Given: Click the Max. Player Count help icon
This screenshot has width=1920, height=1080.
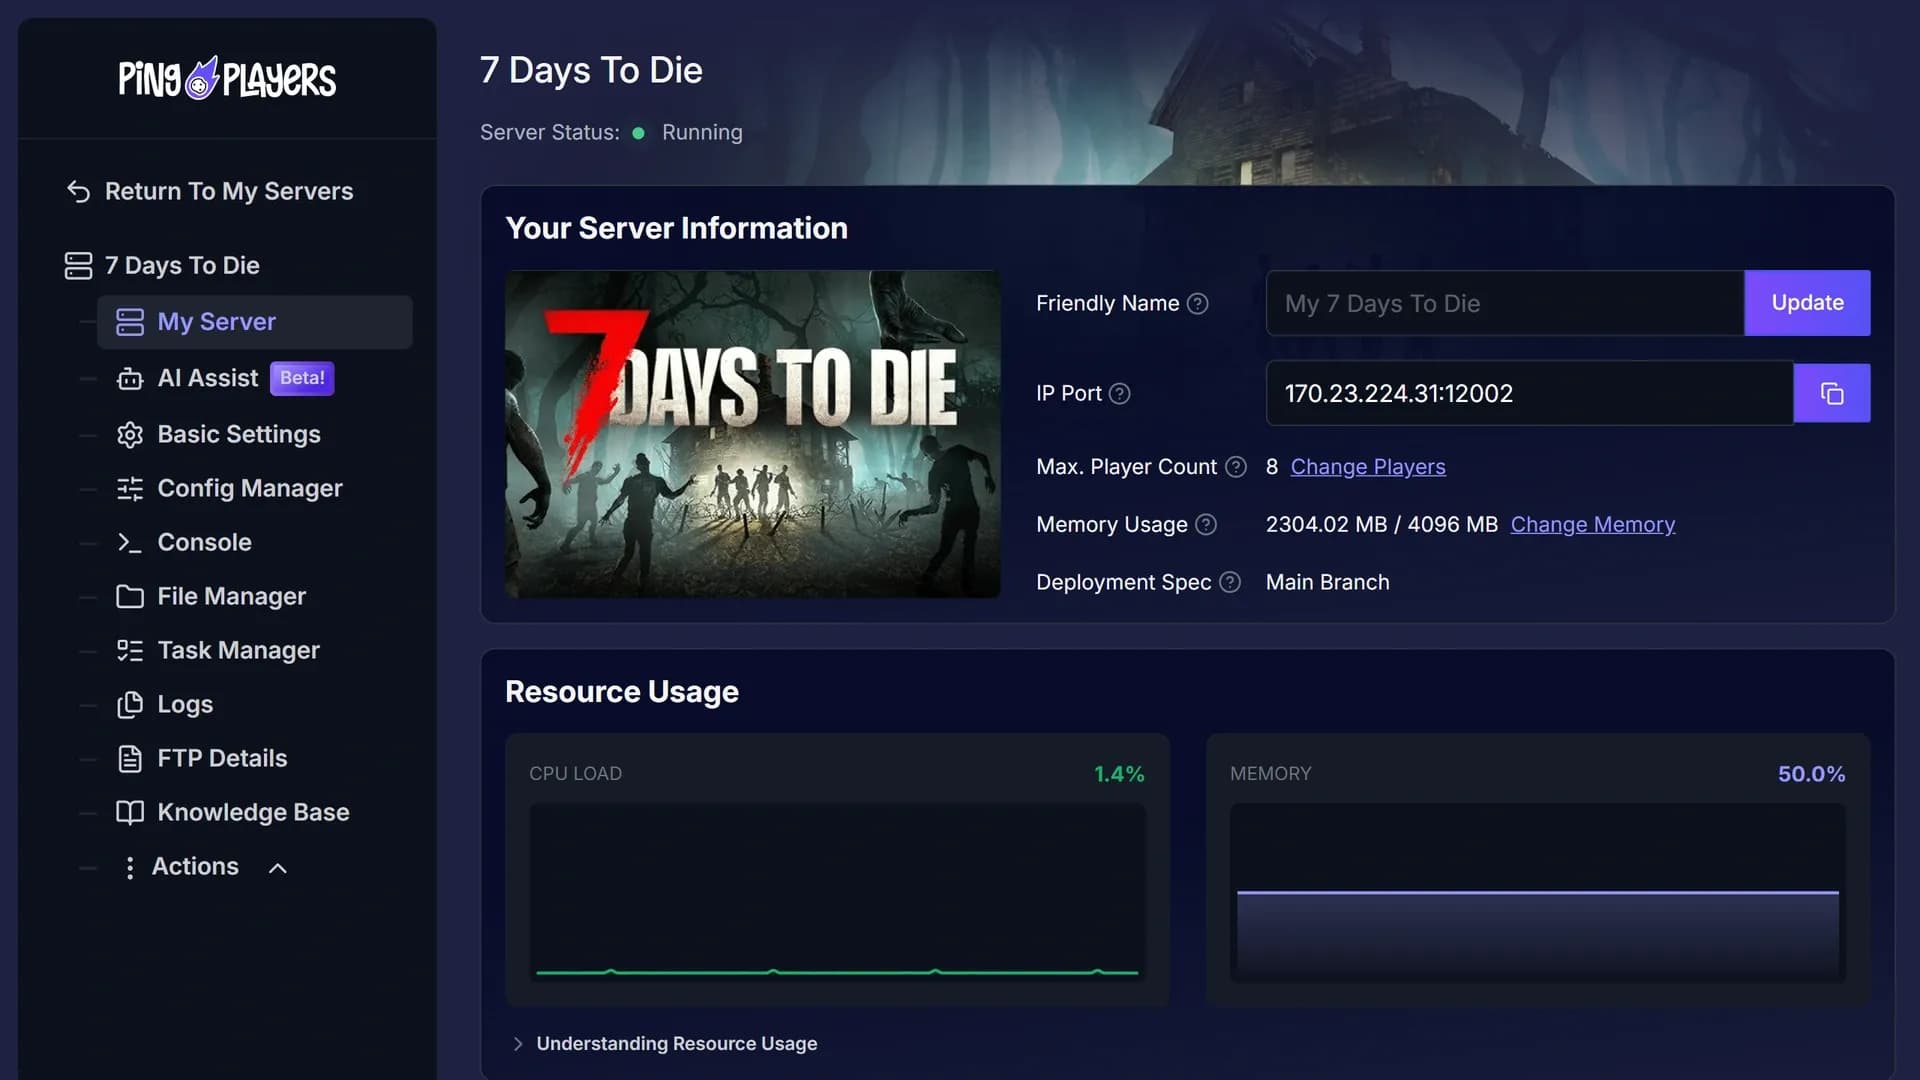Looking at the screenshot, I should [1236, 467].
